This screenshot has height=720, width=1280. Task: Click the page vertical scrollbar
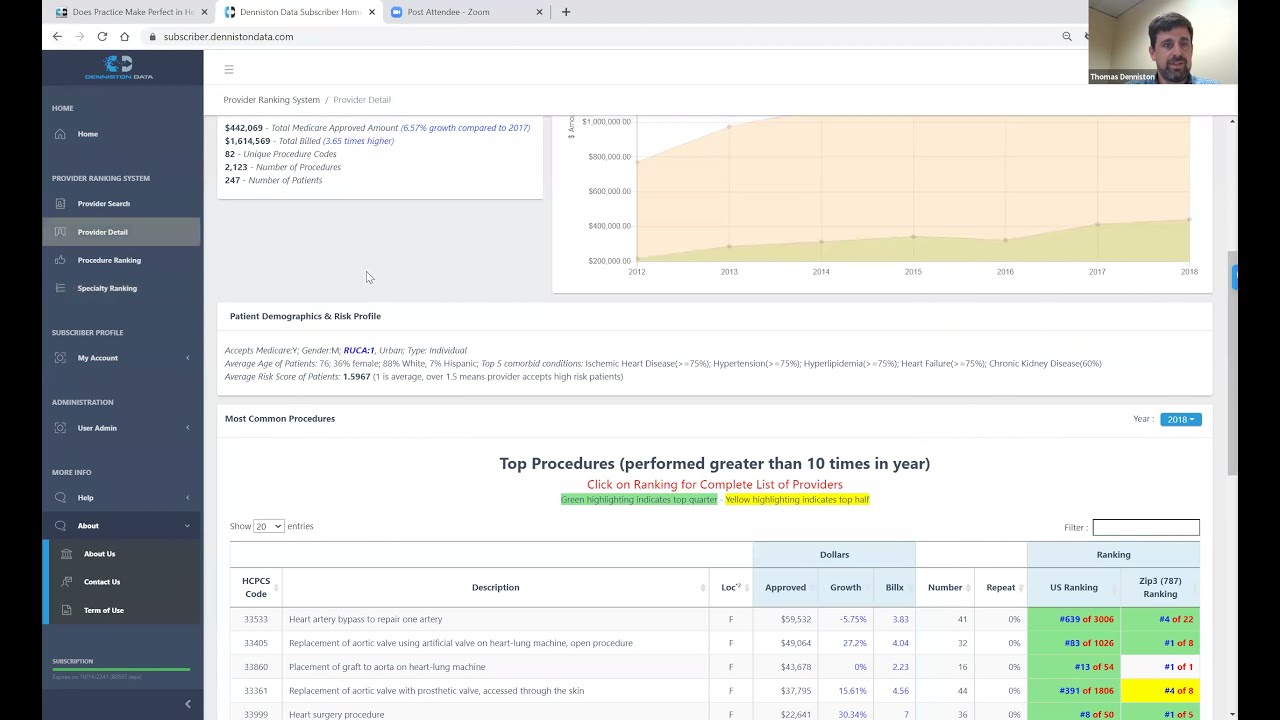pos(1232,364)
